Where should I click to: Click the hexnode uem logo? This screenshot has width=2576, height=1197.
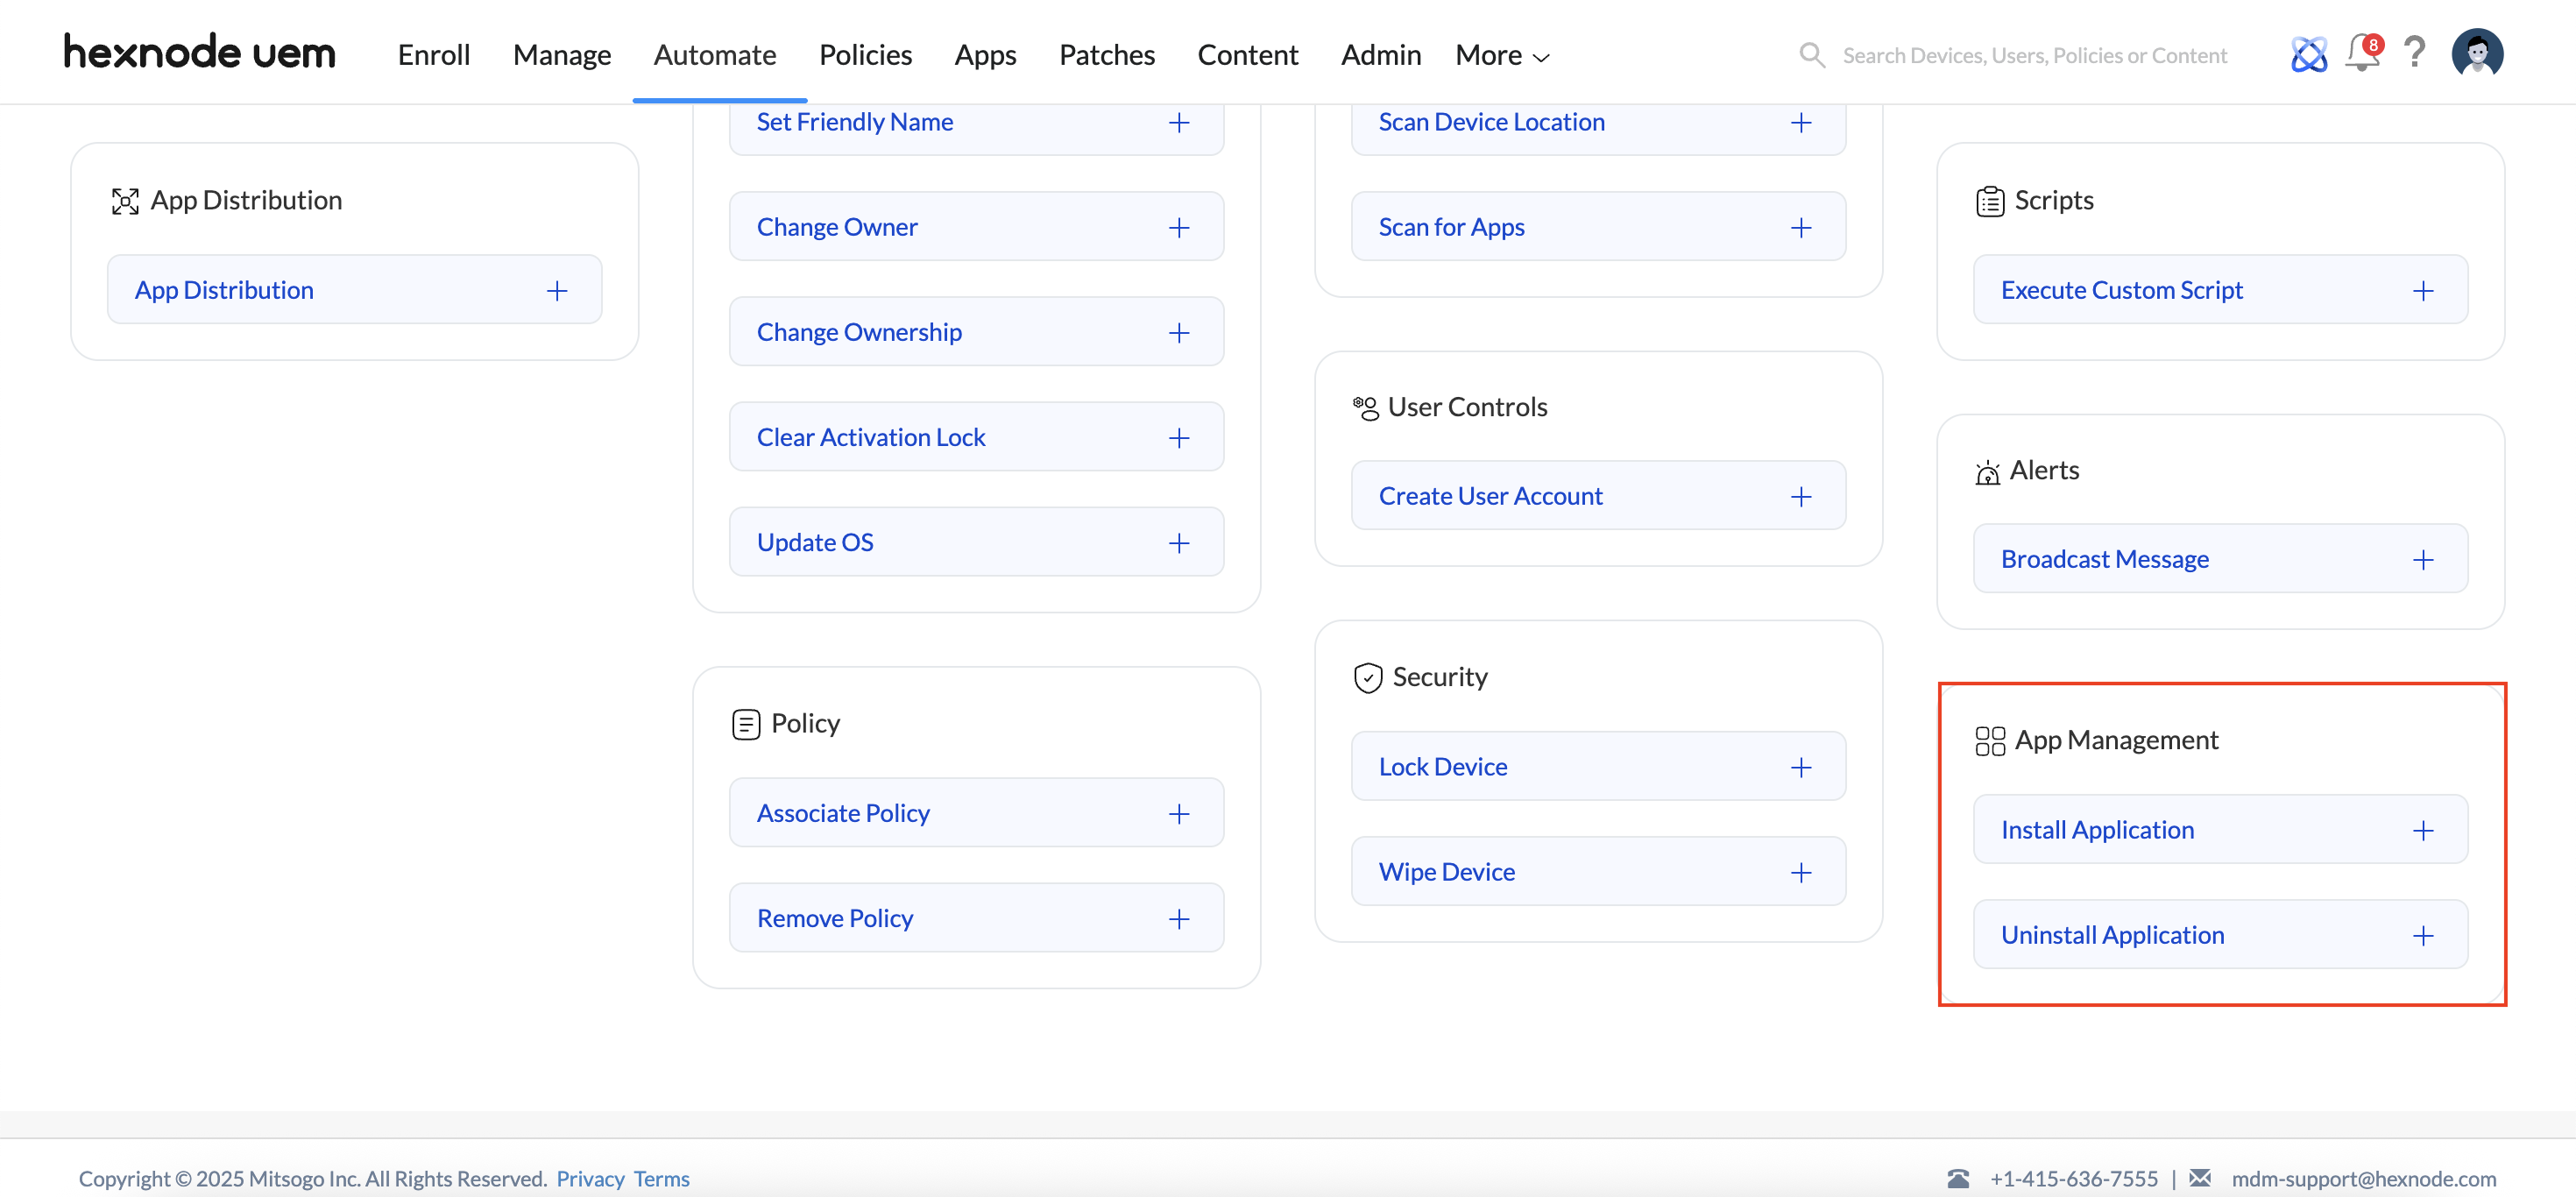click(x=200, y=52)
